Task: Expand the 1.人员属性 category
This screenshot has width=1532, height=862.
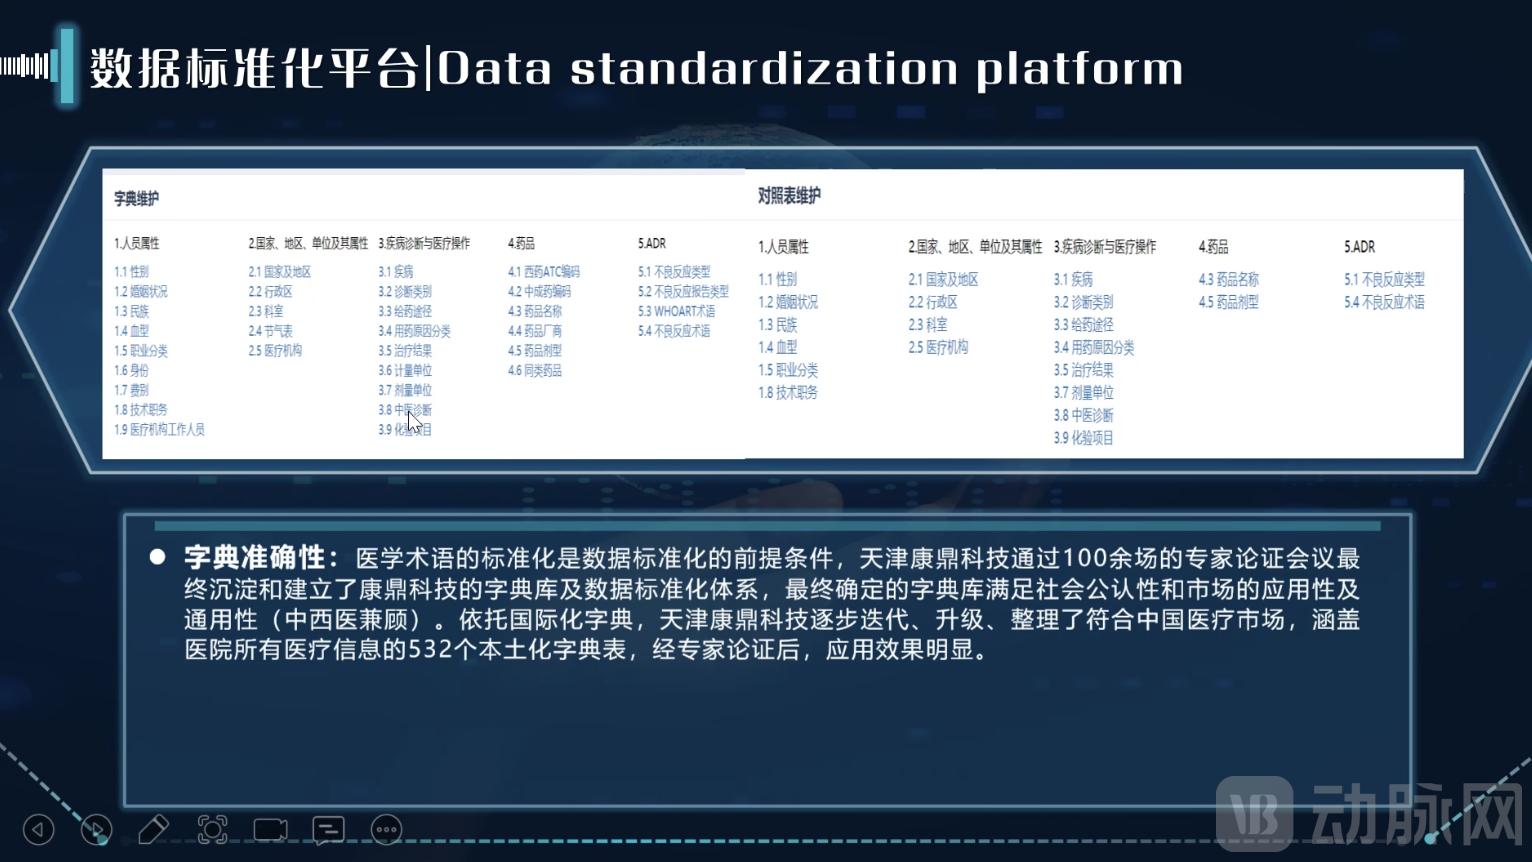Action: (x=136, y=243)
